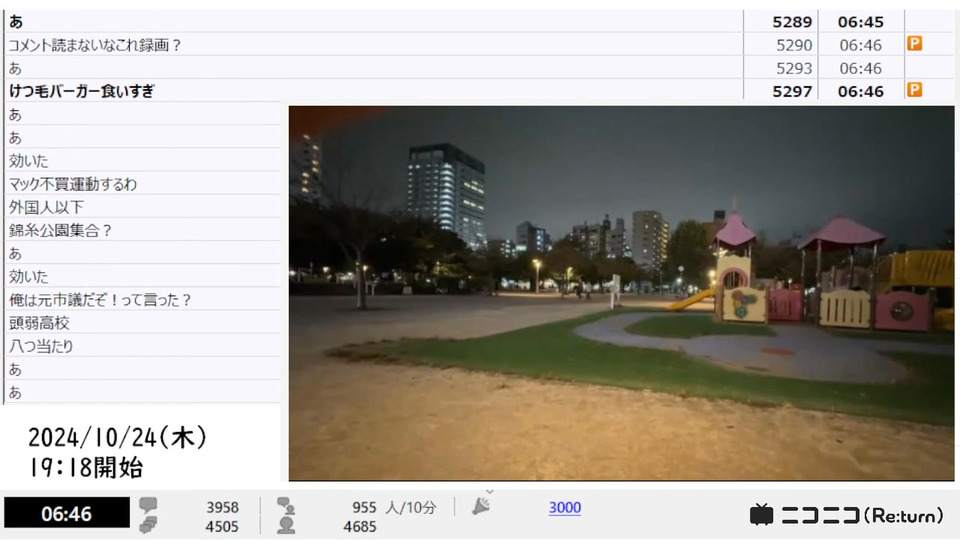Click the 'ニコニコ(Re:turn)' logo text
Screen dimensions: 960x540
click(862, 516)
